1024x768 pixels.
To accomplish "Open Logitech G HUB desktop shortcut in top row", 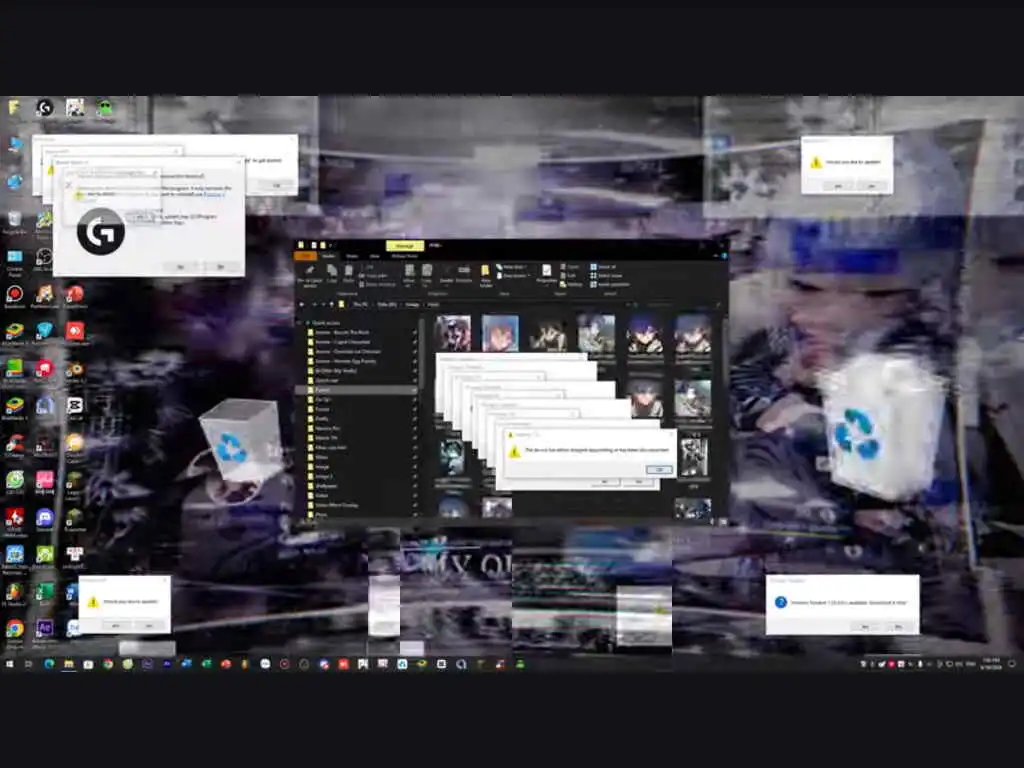I will click(x=44, y=108).
